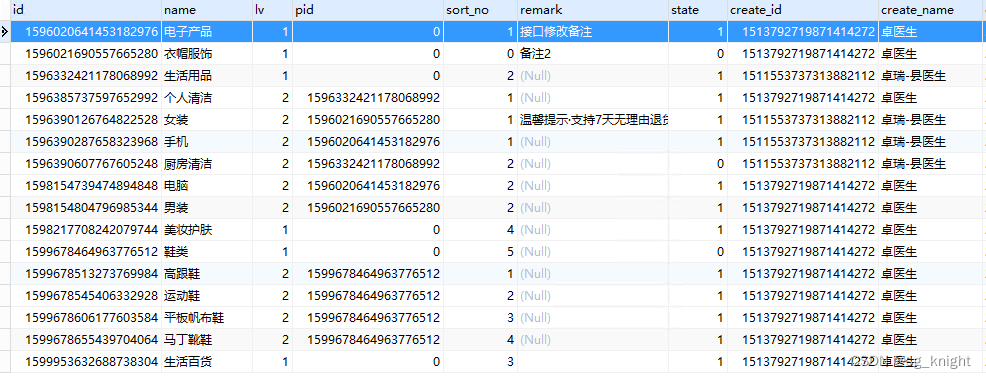The height and width of the screenshot is (378, 986).
Task: Click the name column header
Action: pyautogui.click(x=207, y=9)
